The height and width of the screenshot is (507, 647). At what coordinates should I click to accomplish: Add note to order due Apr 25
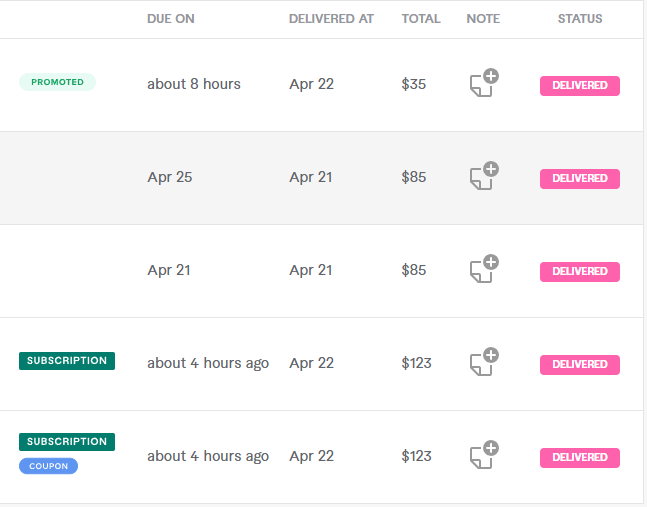[484, 176]
